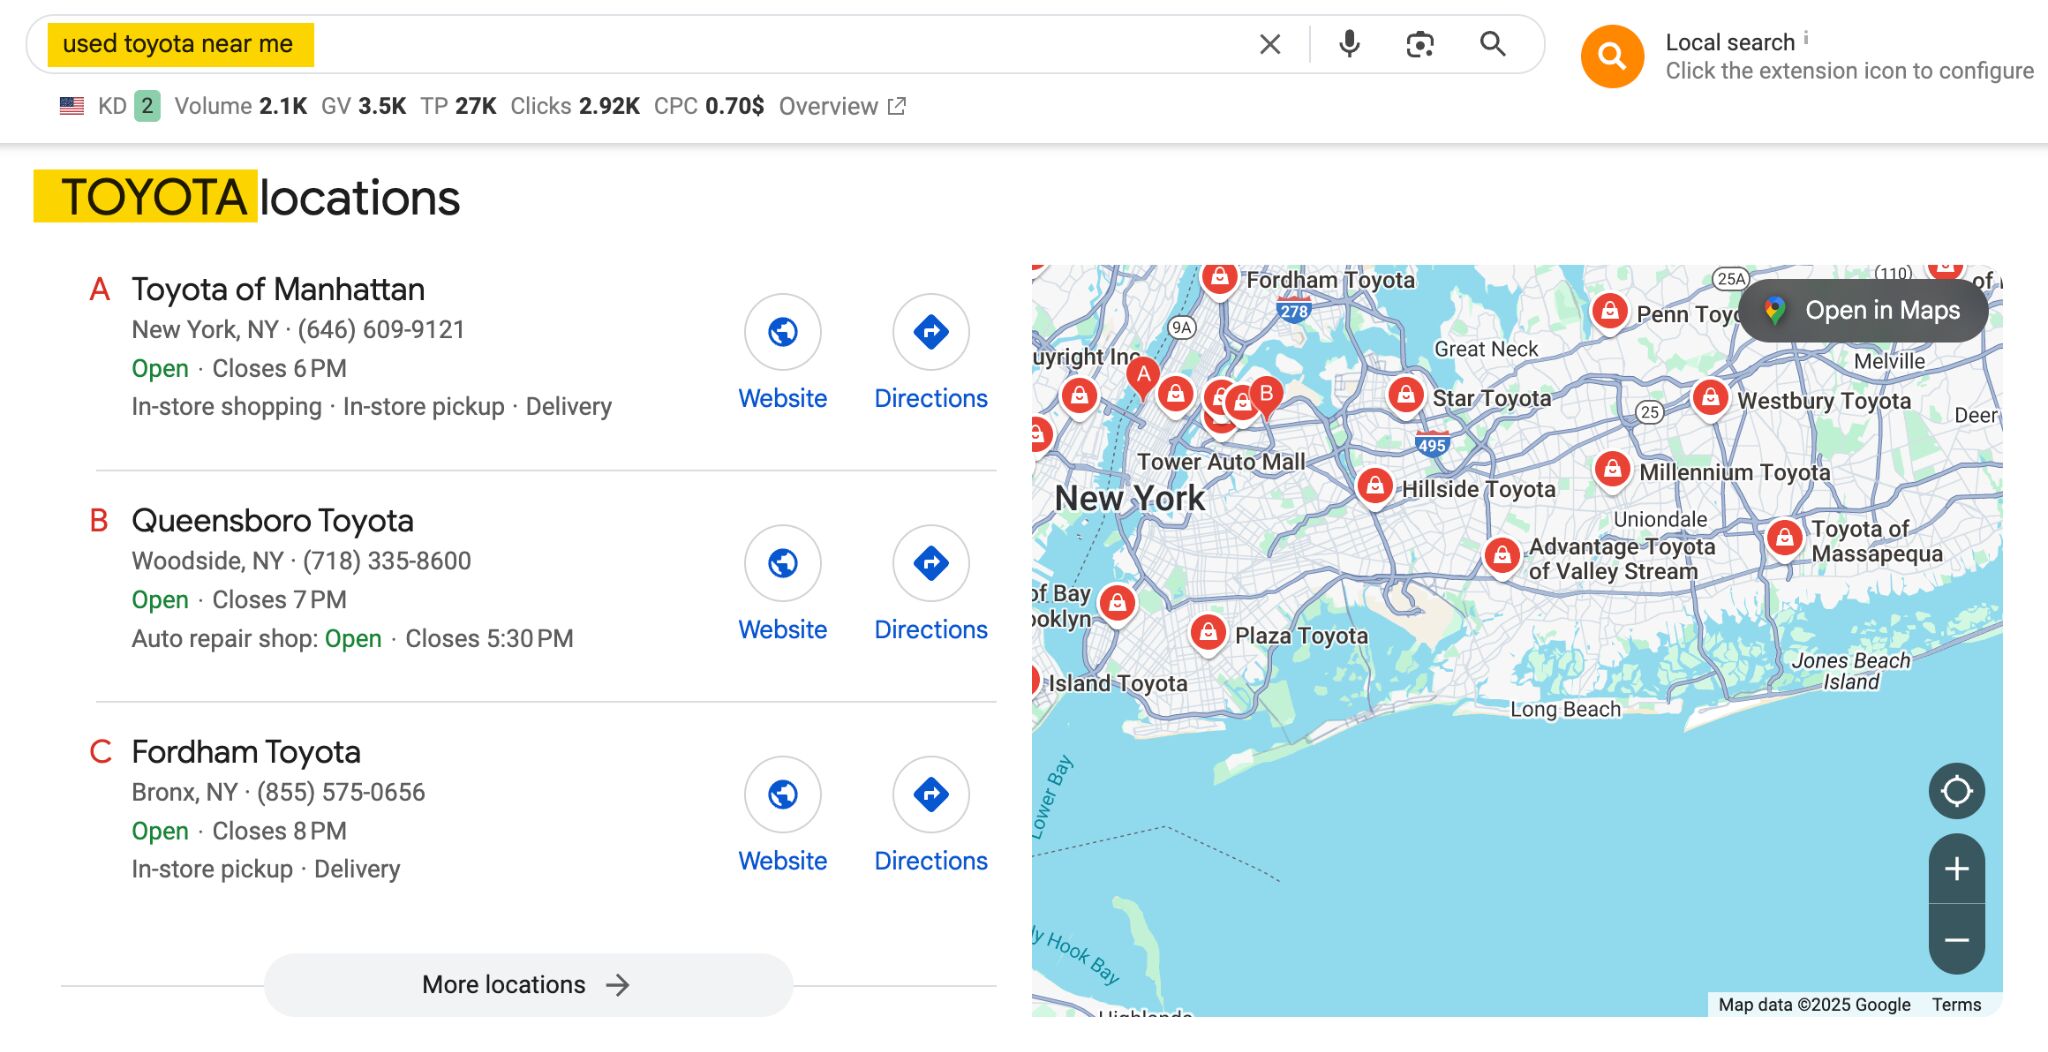Click Directions icon for Toyota of Manhattan
The image size is (2048, 1052).
pyautogui.click(x=930, y=332)
